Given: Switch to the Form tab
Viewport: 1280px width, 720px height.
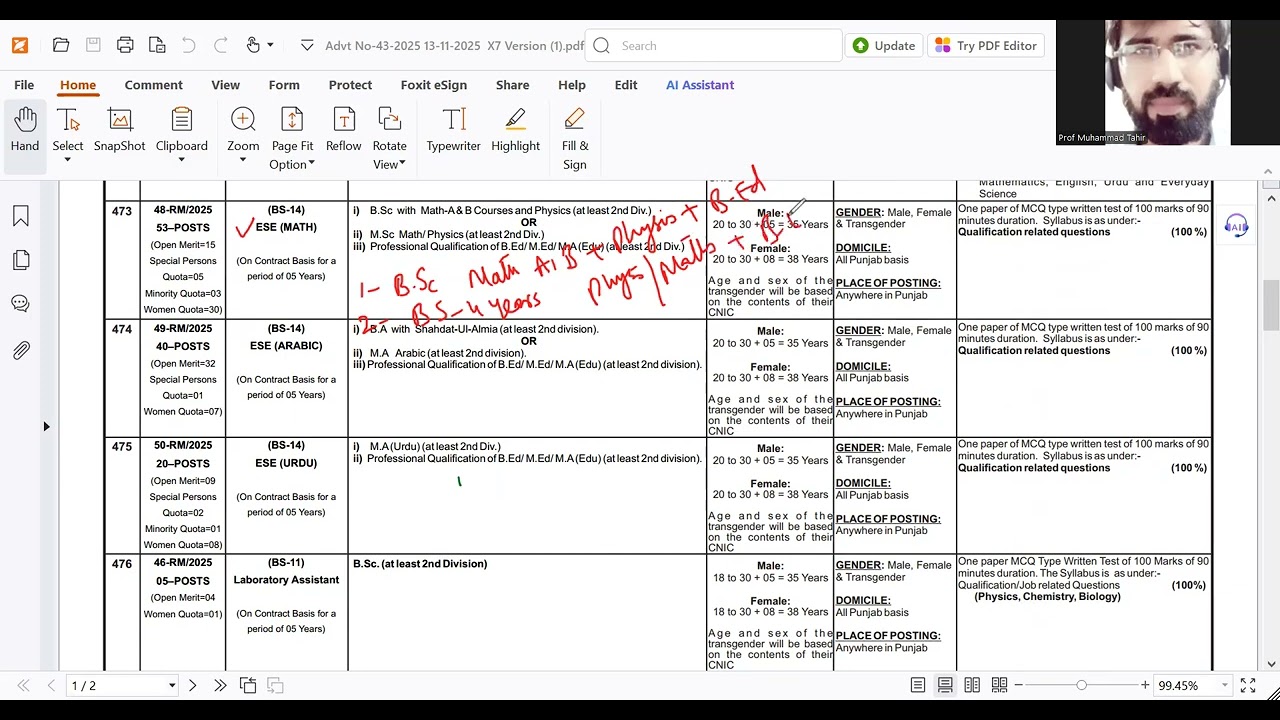Looking at the screenshot, I should (x=284, y=85).
